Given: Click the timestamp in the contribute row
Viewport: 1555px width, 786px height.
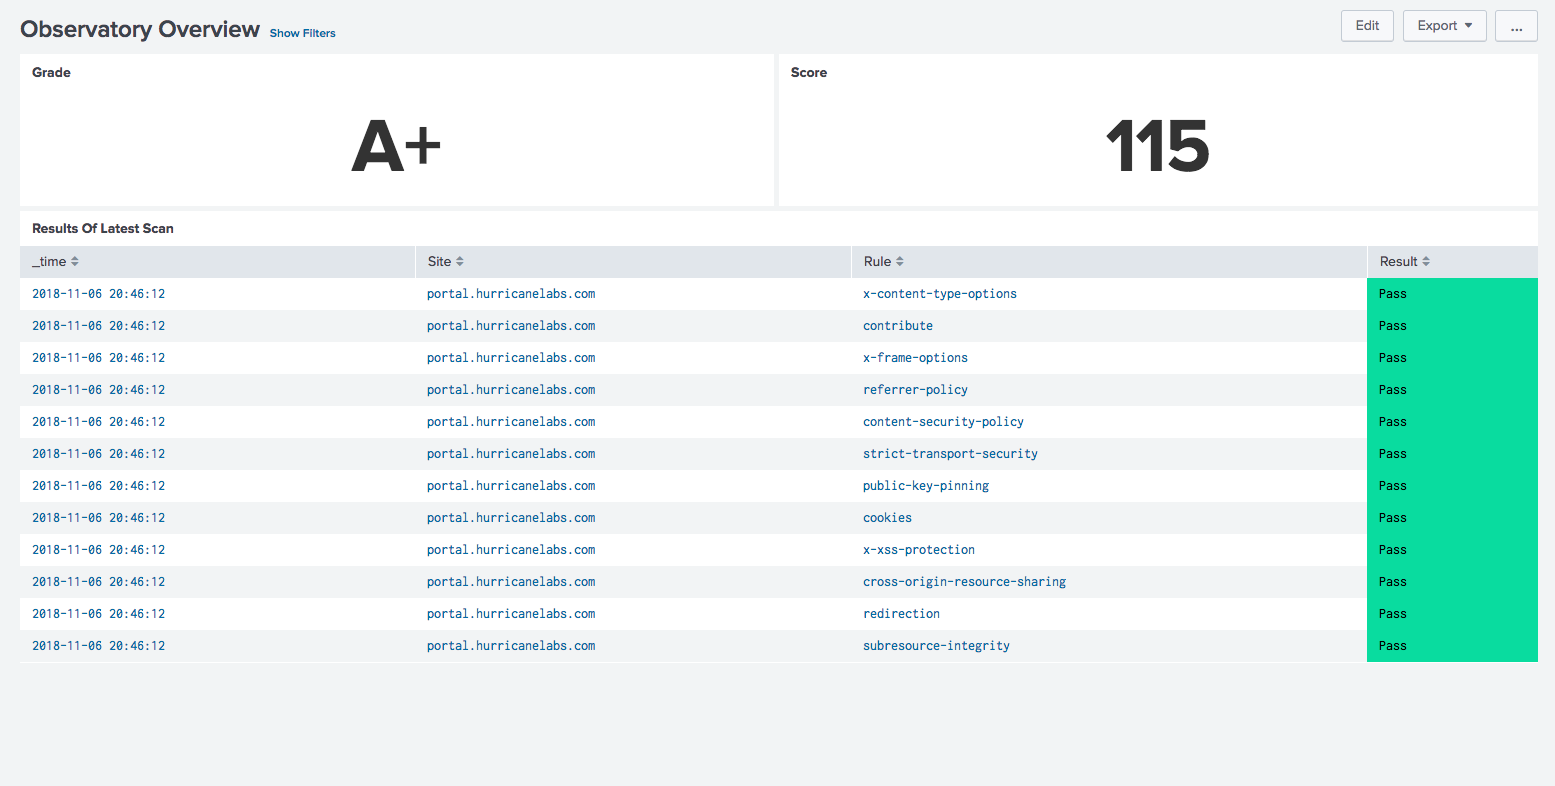Looking at the screenshot, I should coord(99,325).
